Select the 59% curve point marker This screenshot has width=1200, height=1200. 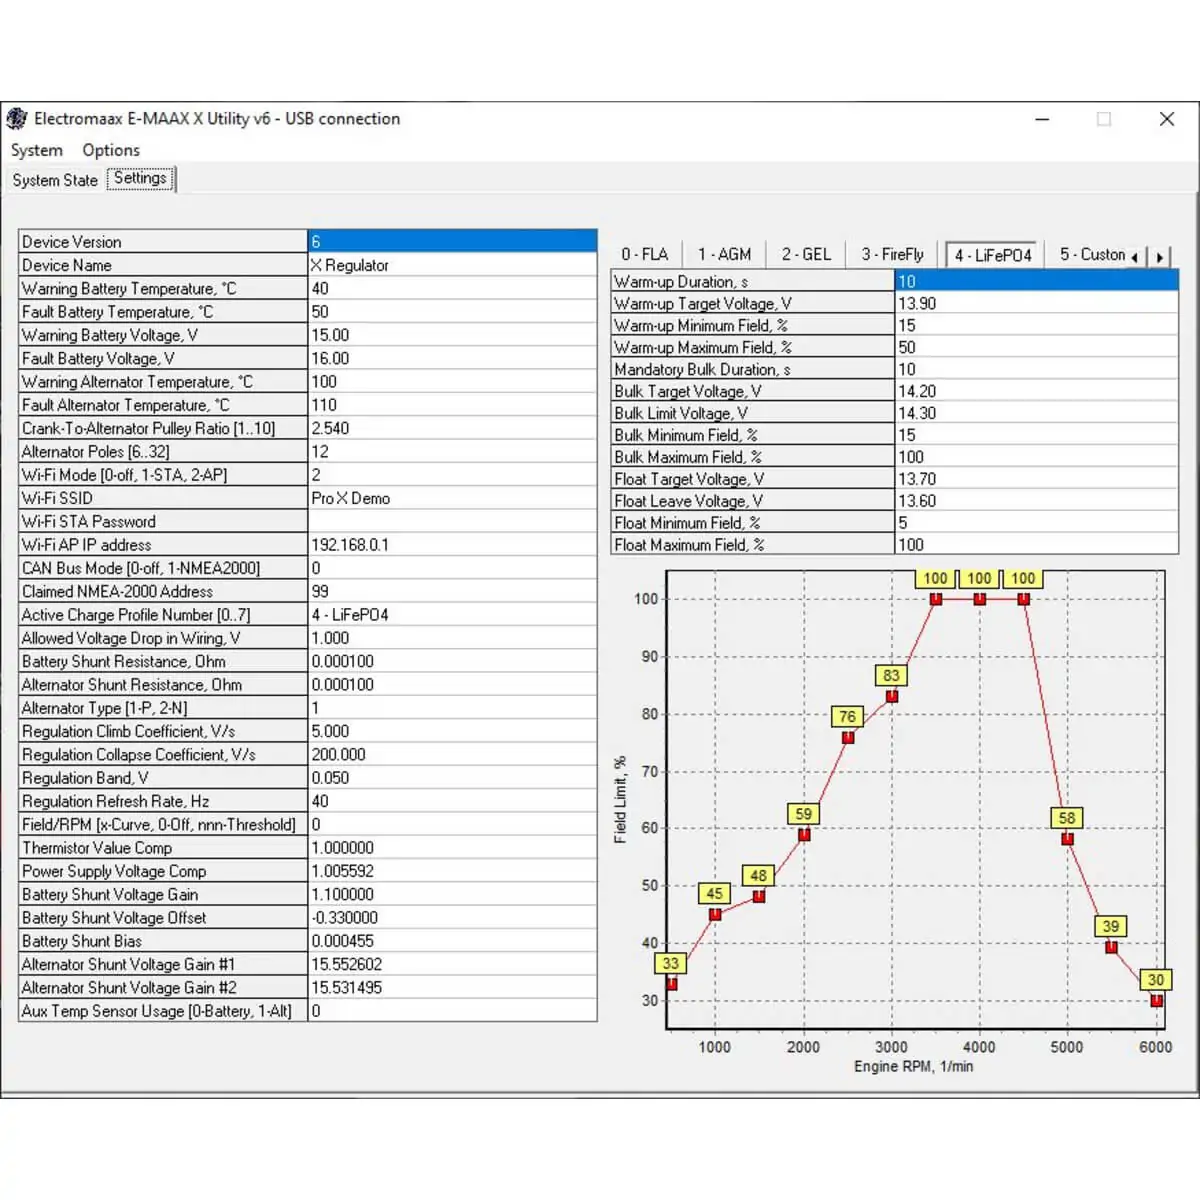[804, 834]
